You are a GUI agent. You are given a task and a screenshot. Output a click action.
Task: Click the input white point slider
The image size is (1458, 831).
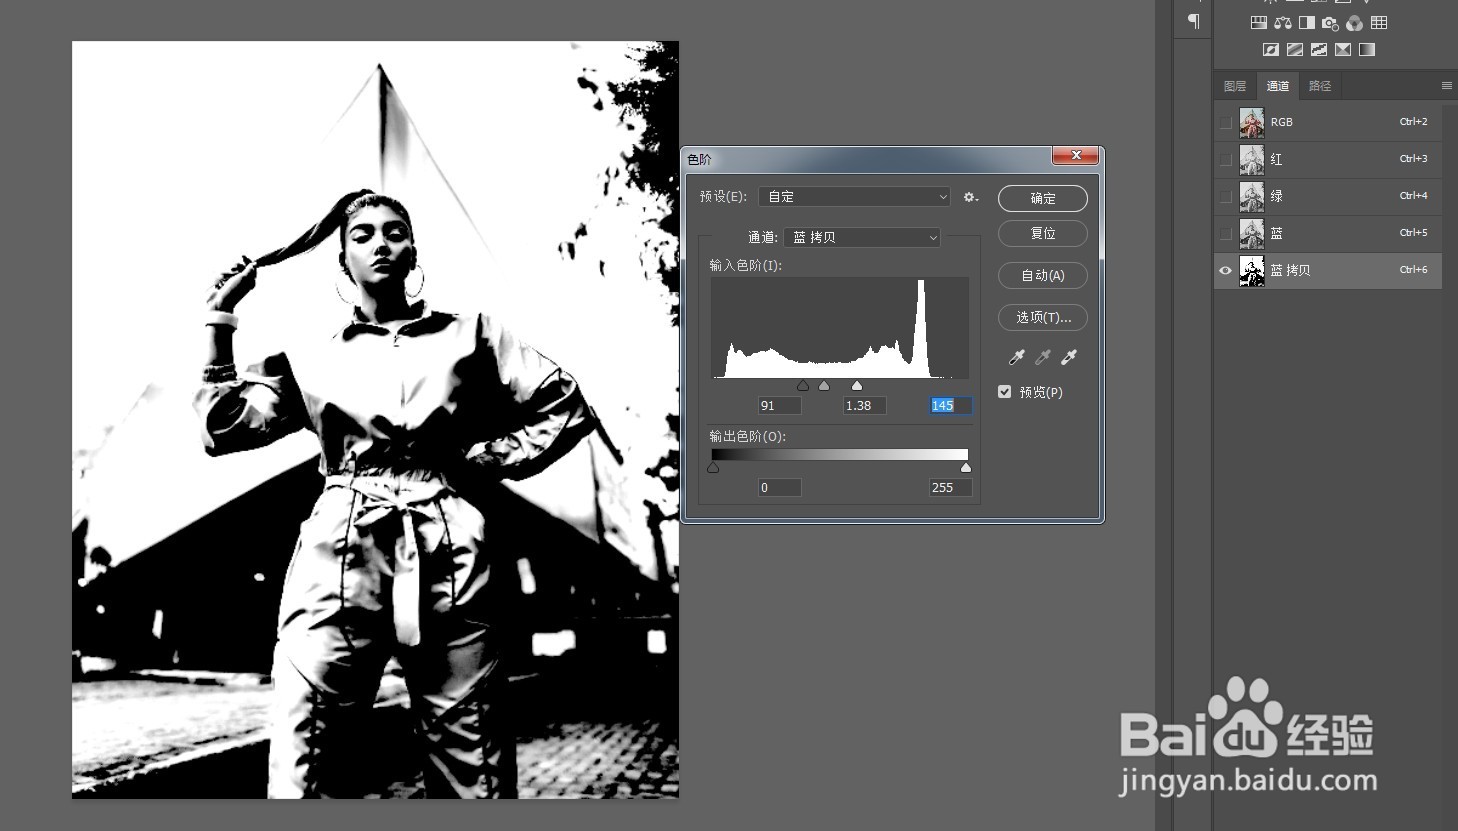[x=857, y=386]
